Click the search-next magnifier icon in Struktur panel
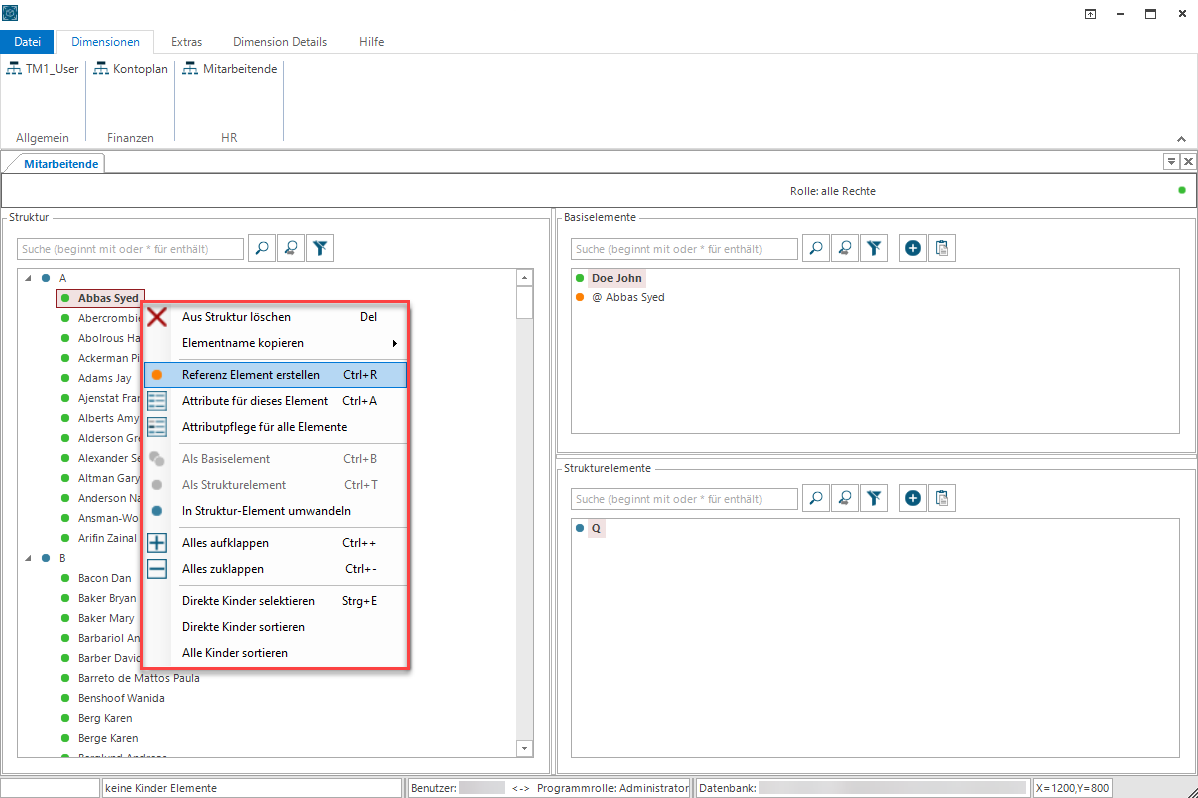1198x798 pixels. point(291,248)
